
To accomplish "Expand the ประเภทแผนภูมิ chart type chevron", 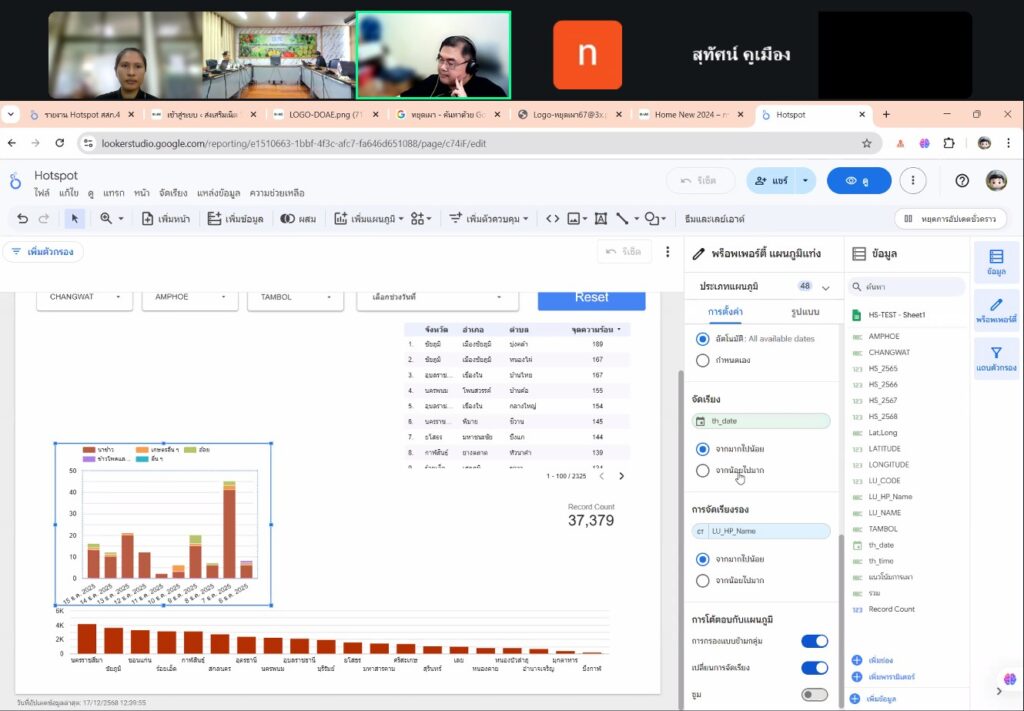I will point(826,287).
